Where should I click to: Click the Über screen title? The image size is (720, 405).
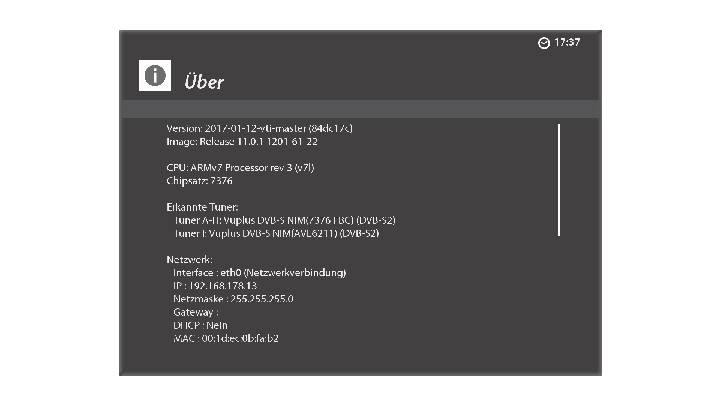pos(204,81)
